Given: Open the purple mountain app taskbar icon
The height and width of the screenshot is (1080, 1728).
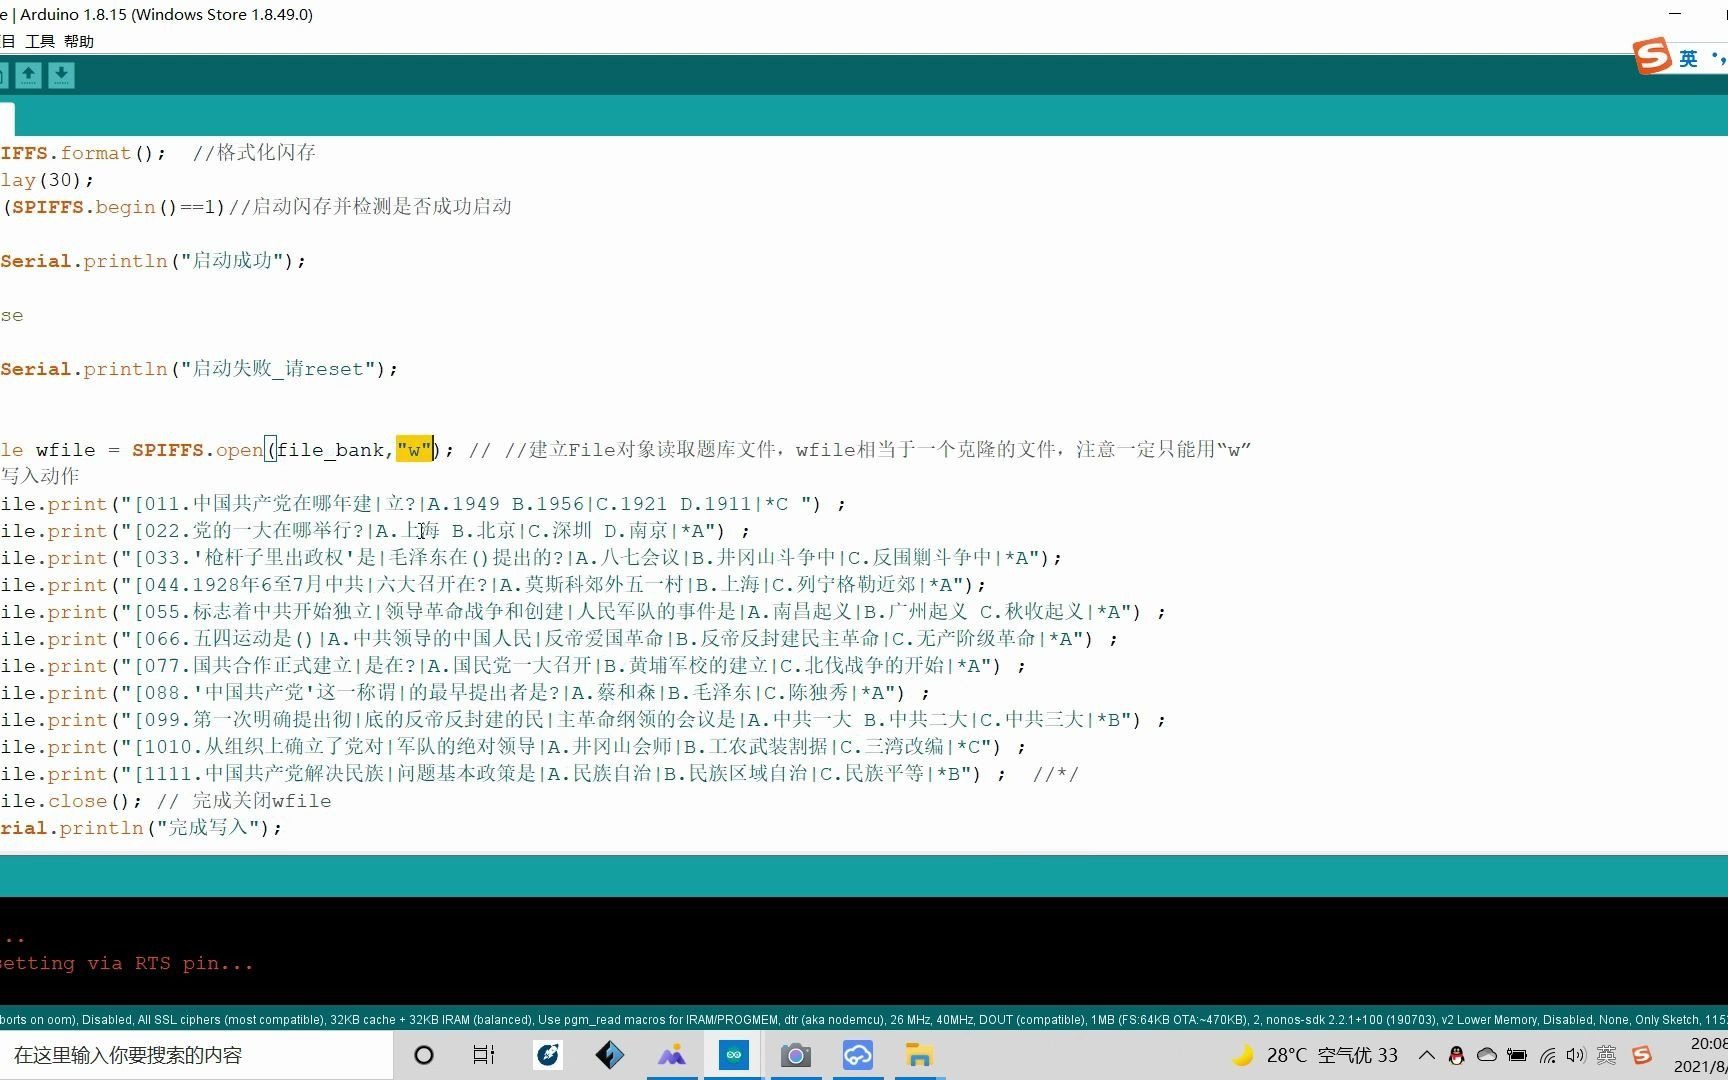Looking at the screenshot, I should click(x=672, y=1055).
